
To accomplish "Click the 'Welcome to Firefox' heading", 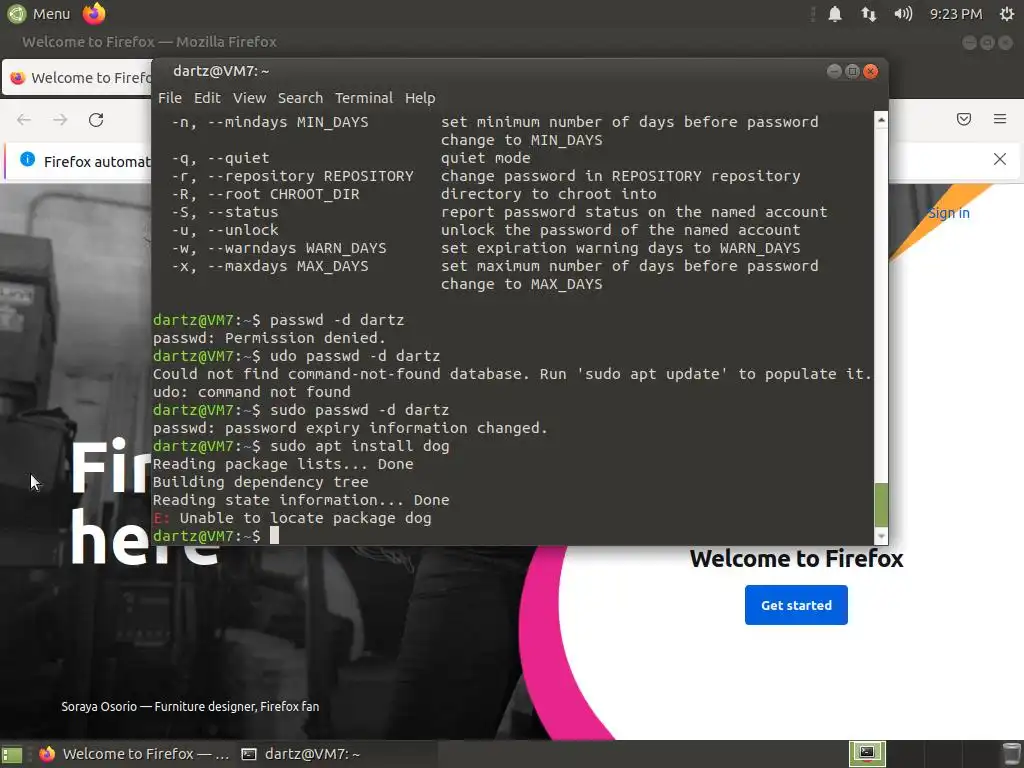I will point(796,559).
